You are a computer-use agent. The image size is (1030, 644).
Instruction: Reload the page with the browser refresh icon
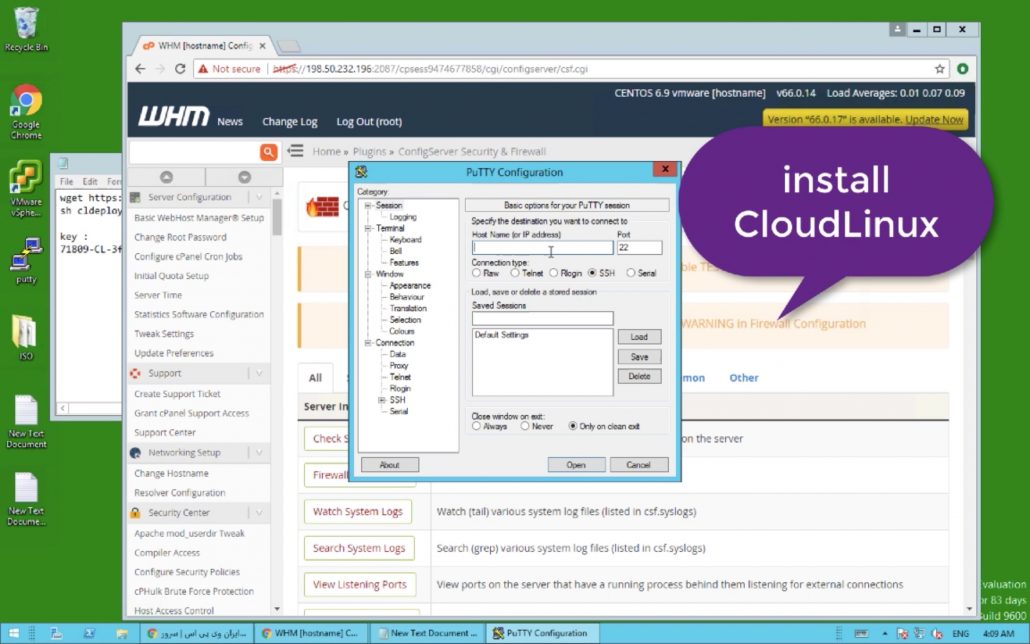pos(180,69)
